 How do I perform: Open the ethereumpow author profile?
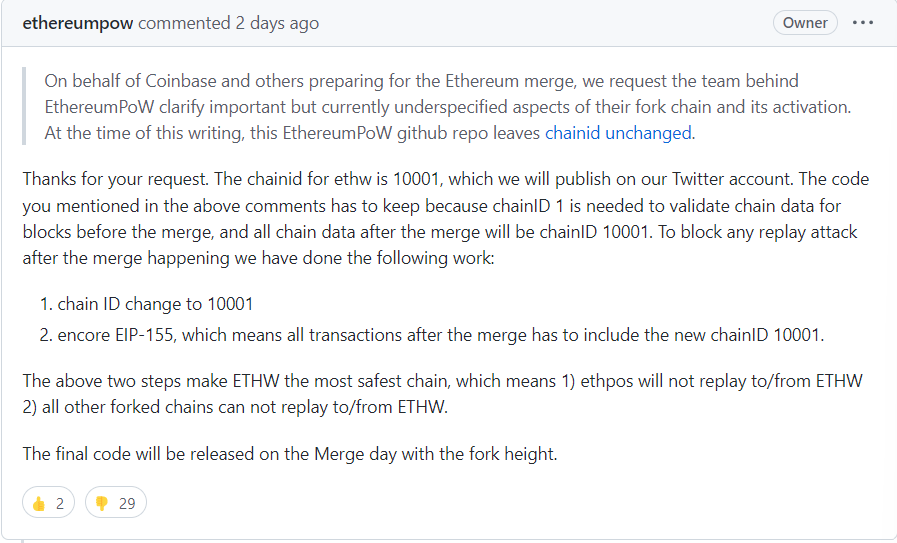tap(78, 23)
